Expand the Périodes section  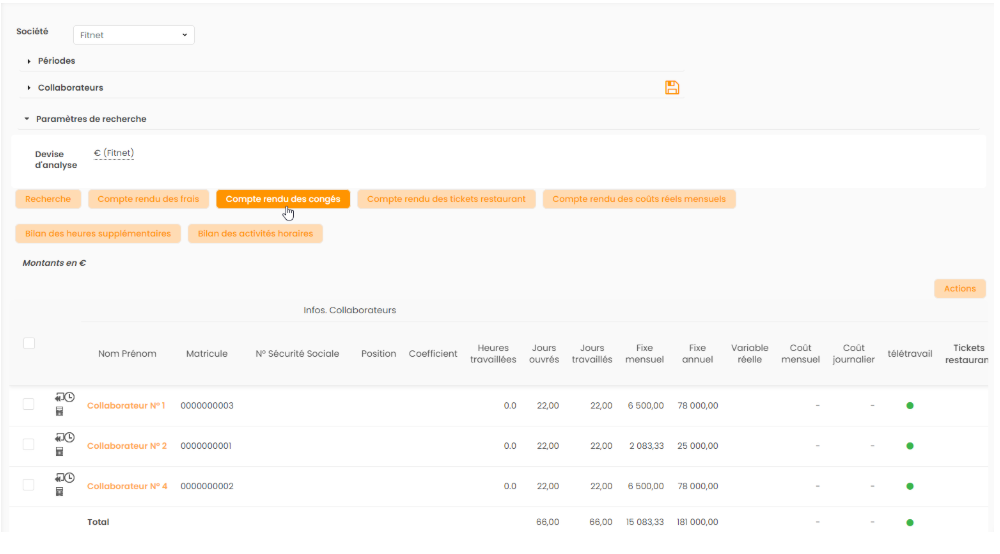(56, 61)
